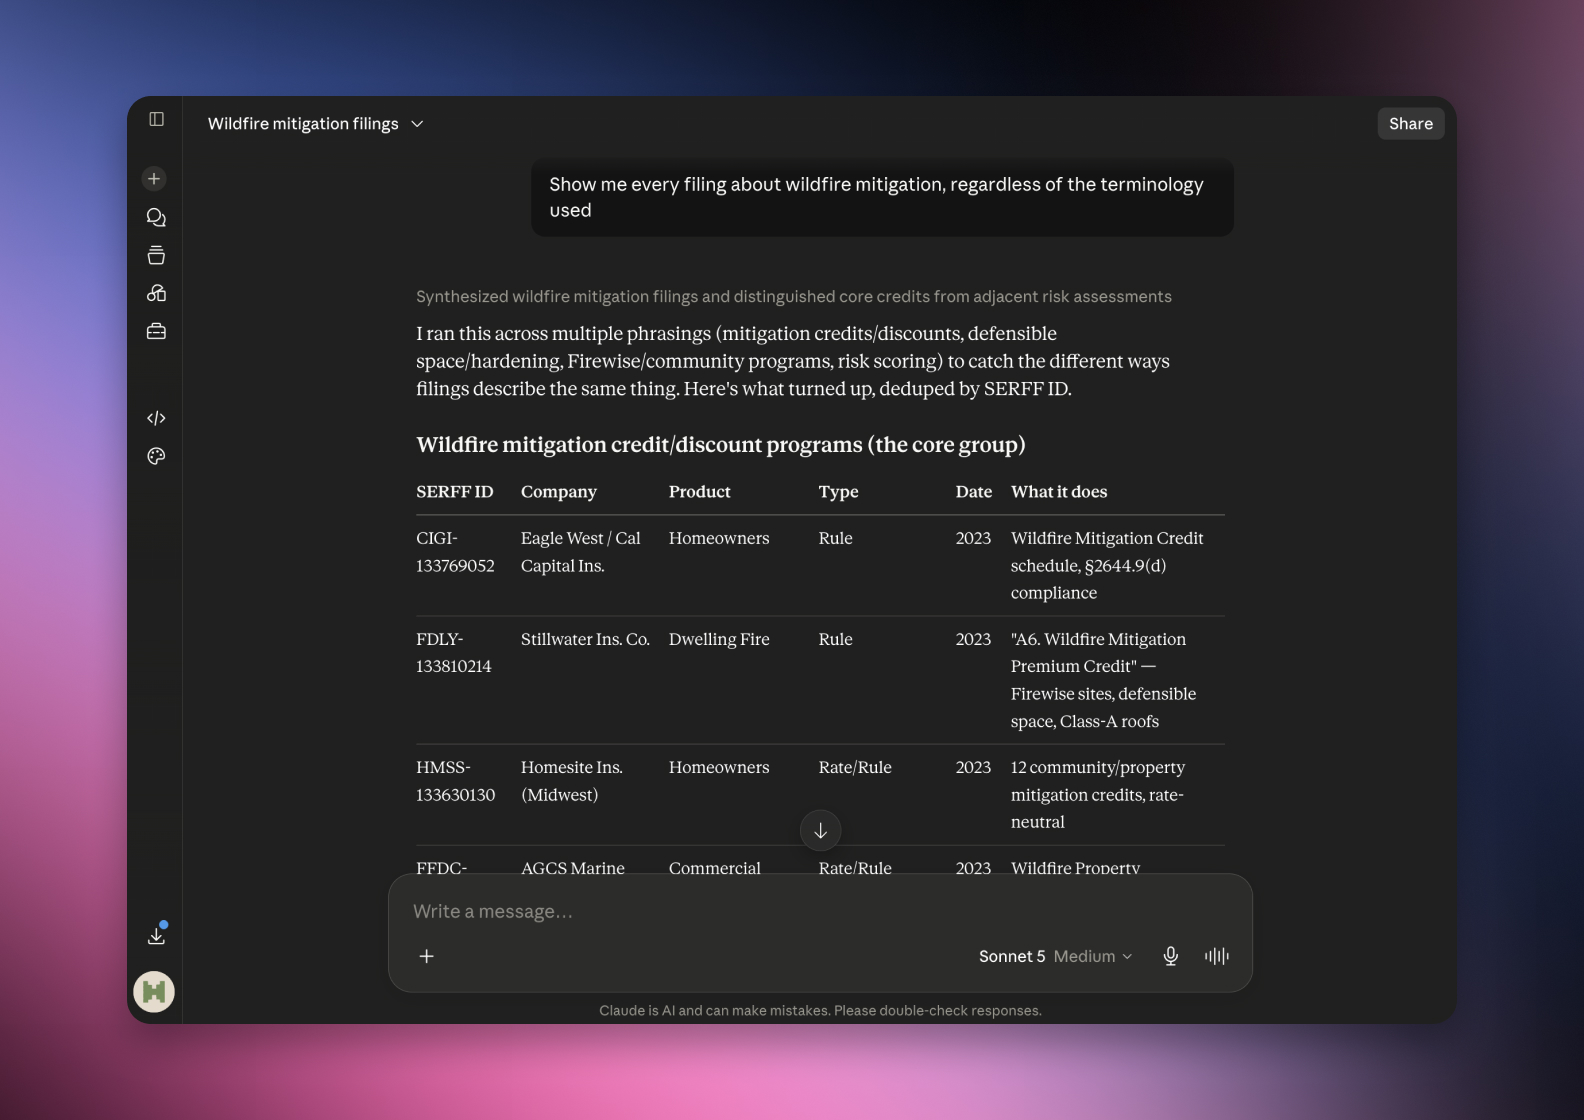Click SERFF ID HMSS-133630130 cell

click(456, 781)
